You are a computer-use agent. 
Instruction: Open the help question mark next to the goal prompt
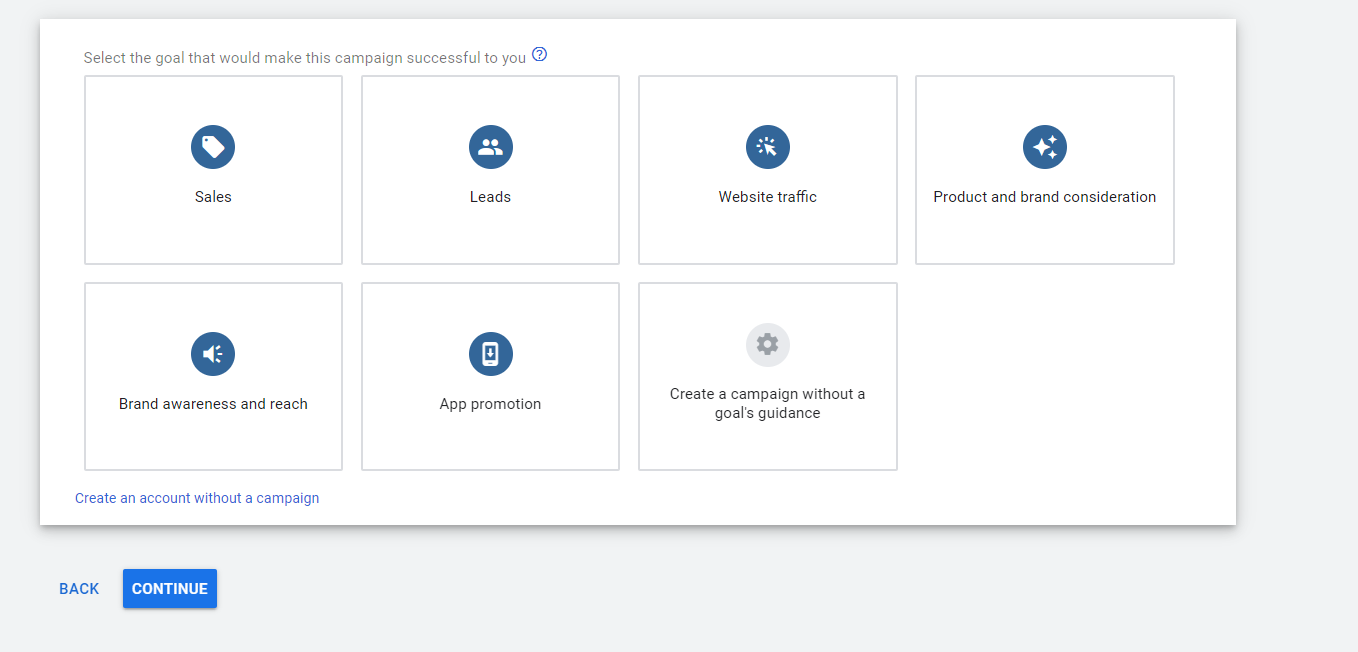point(540,55)
